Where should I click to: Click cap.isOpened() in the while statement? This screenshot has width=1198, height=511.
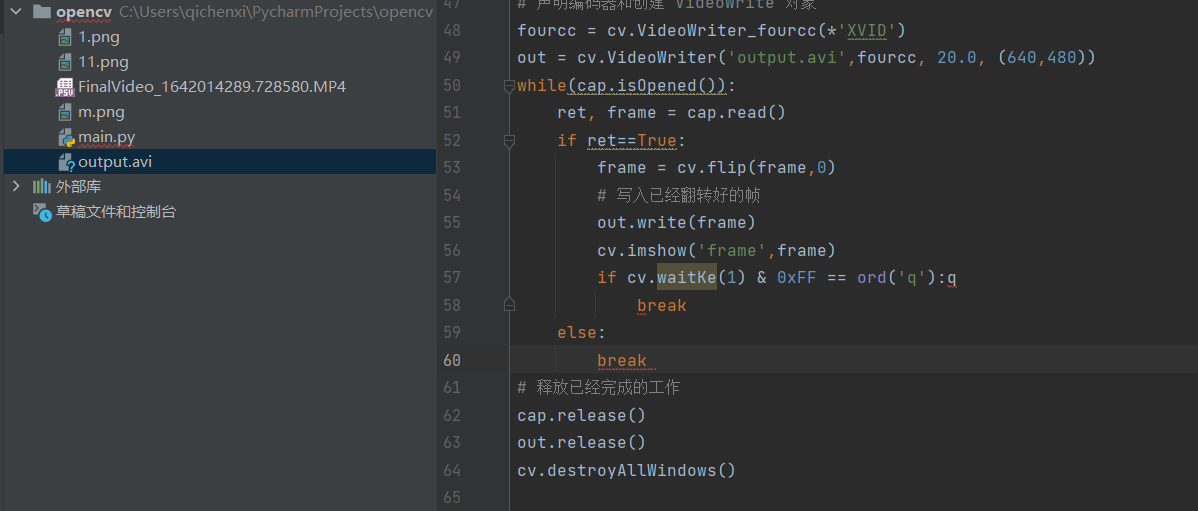[x=648, y=86]
